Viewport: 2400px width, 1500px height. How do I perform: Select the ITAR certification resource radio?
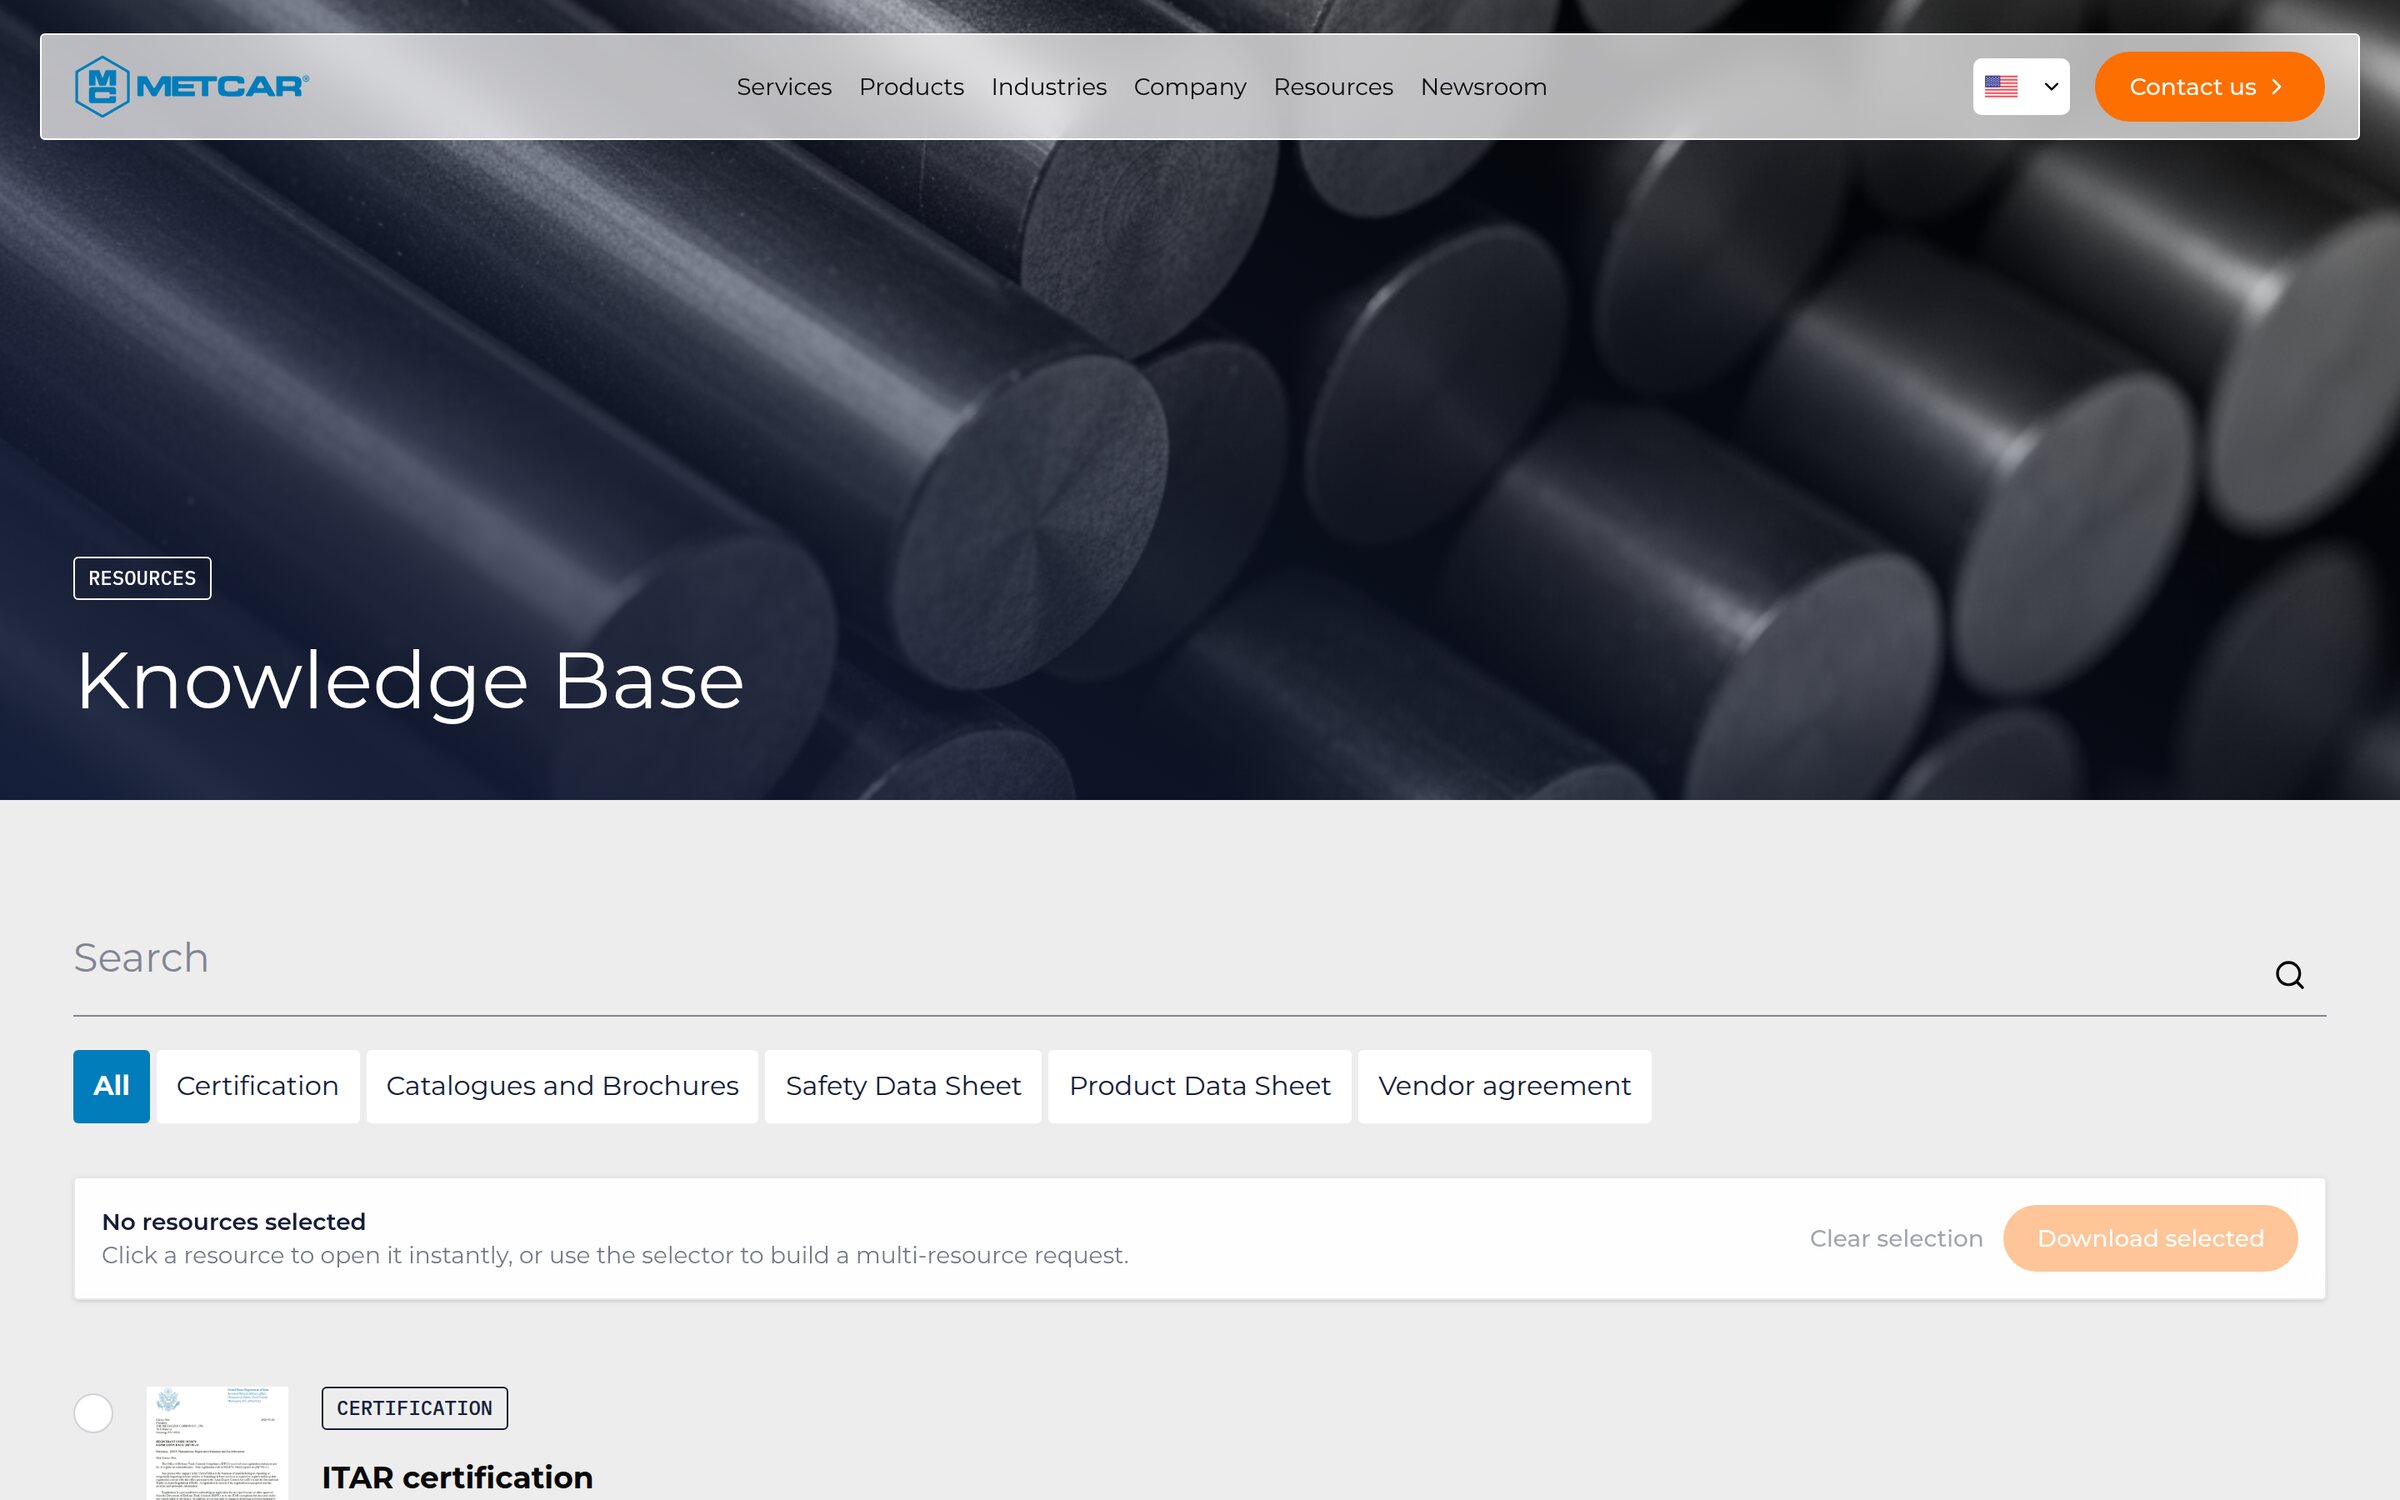[93, 1413]
